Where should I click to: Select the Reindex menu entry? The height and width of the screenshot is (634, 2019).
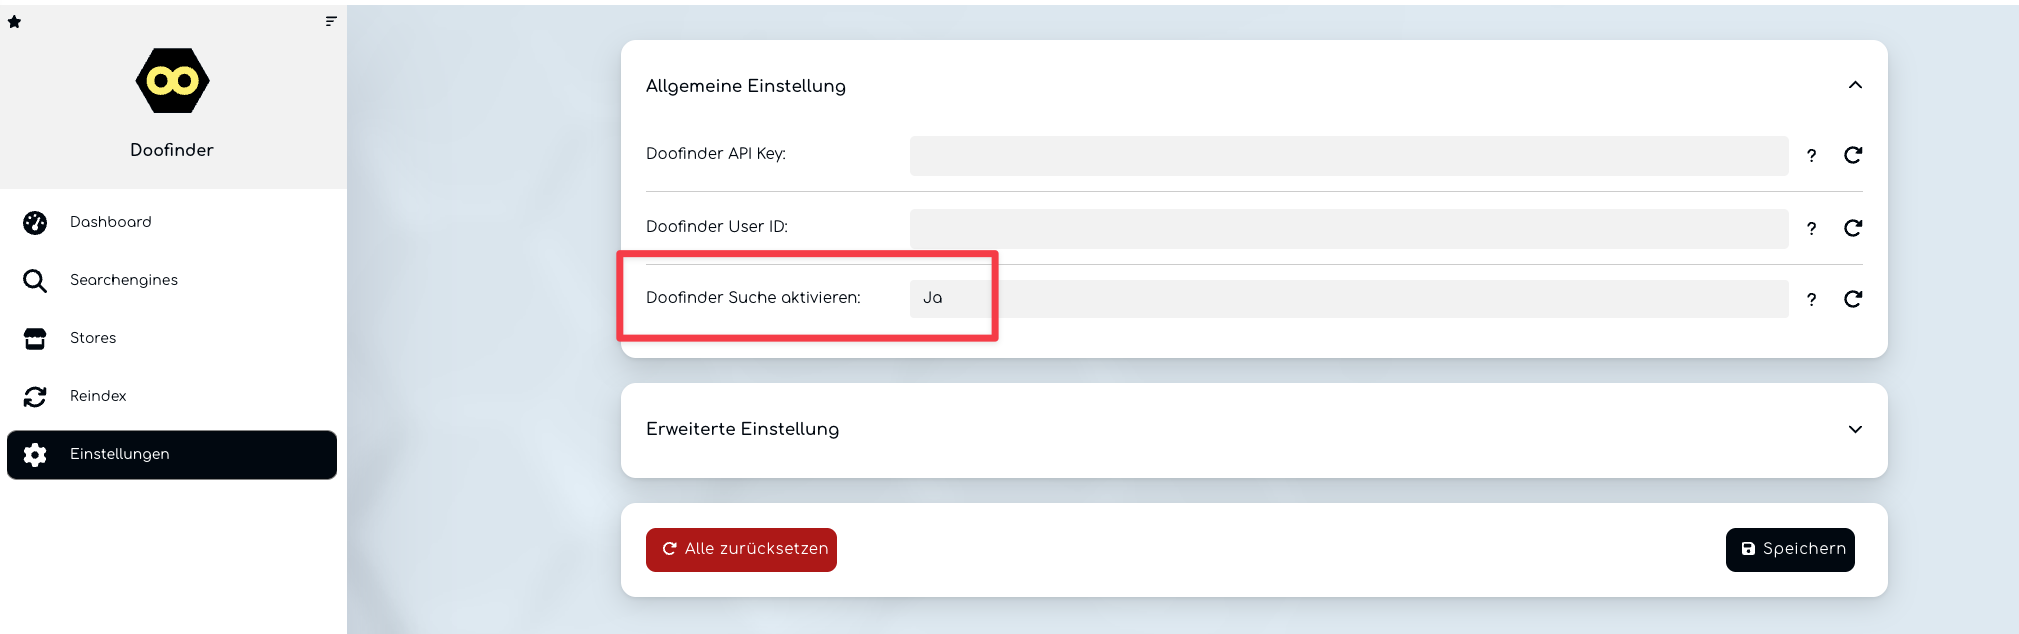click(x=172, y=396)
